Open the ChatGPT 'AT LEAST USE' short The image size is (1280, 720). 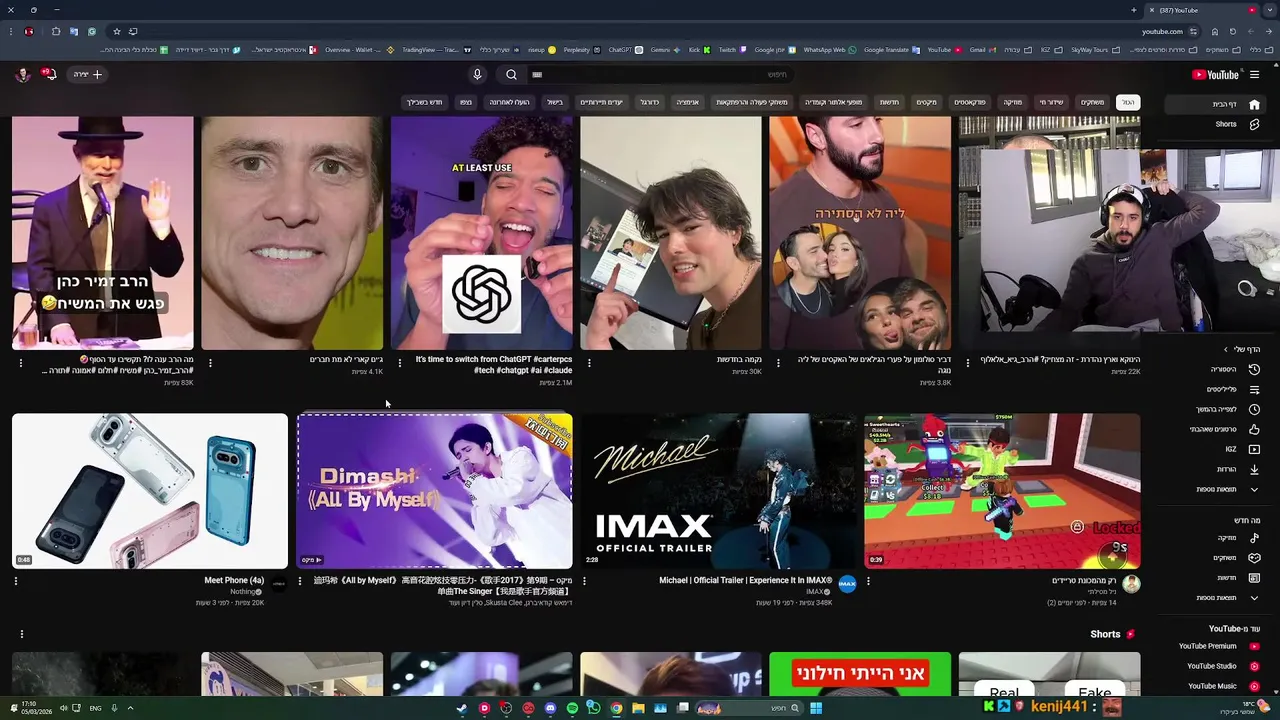point(481,232)
